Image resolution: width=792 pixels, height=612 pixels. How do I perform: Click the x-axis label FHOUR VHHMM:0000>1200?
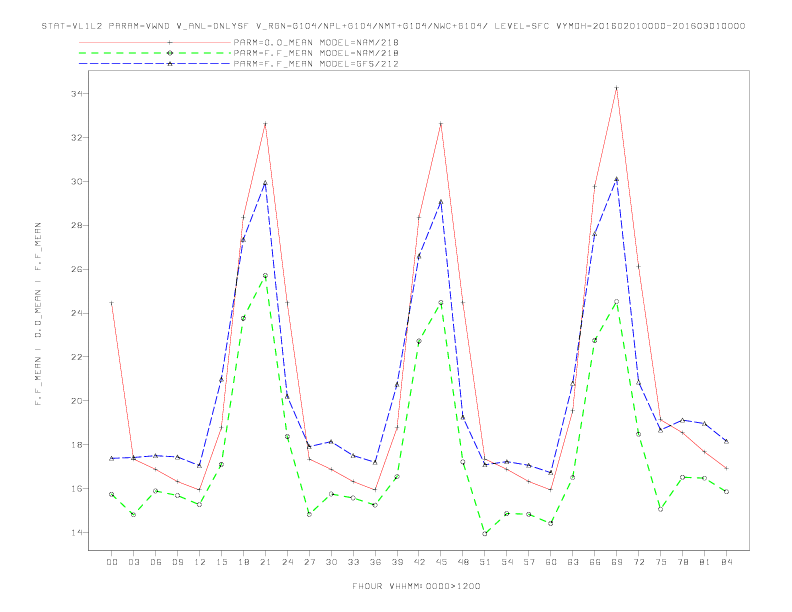(416, 586)
